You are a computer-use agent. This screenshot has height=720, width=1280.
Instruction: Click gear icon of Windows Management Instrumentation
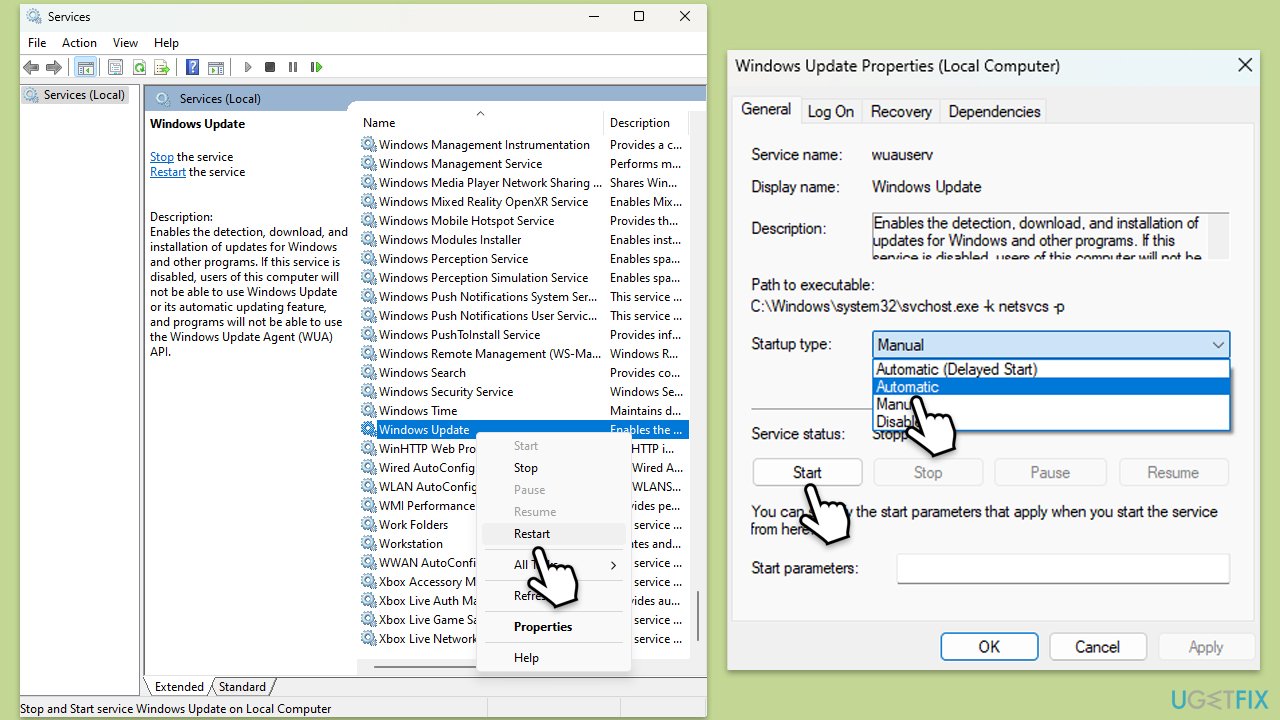point(369,145)
